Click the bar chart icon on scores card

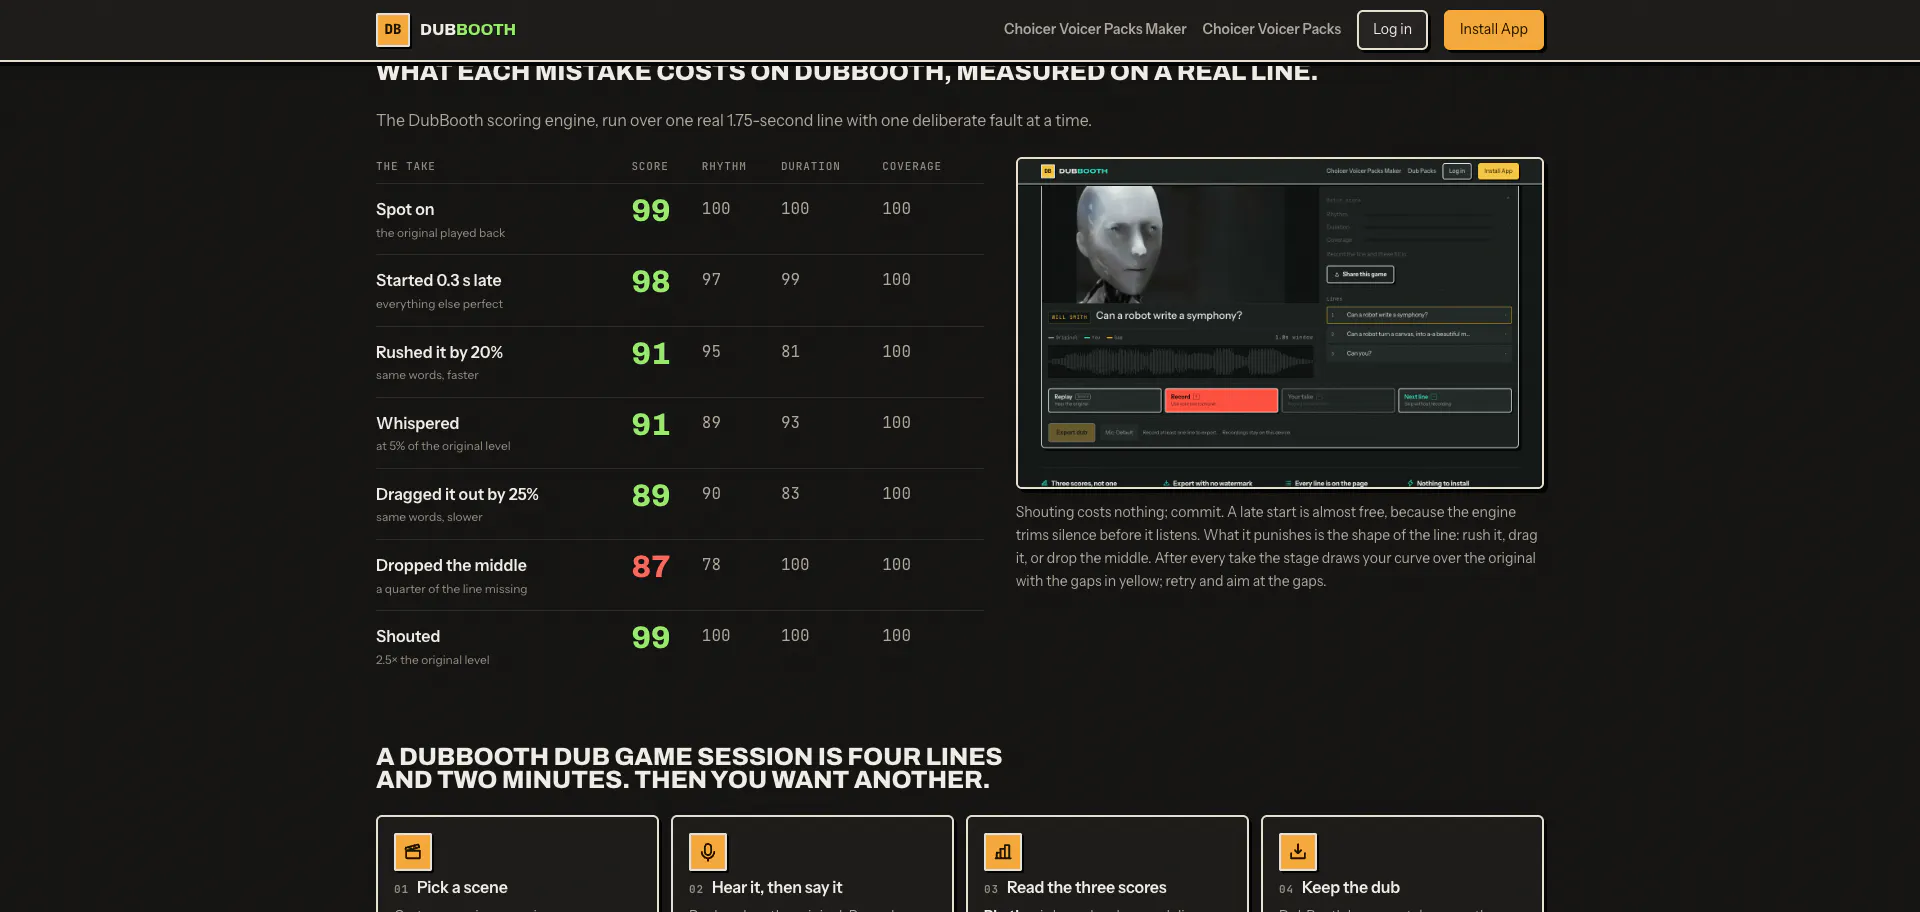[x=1003, y=852]
